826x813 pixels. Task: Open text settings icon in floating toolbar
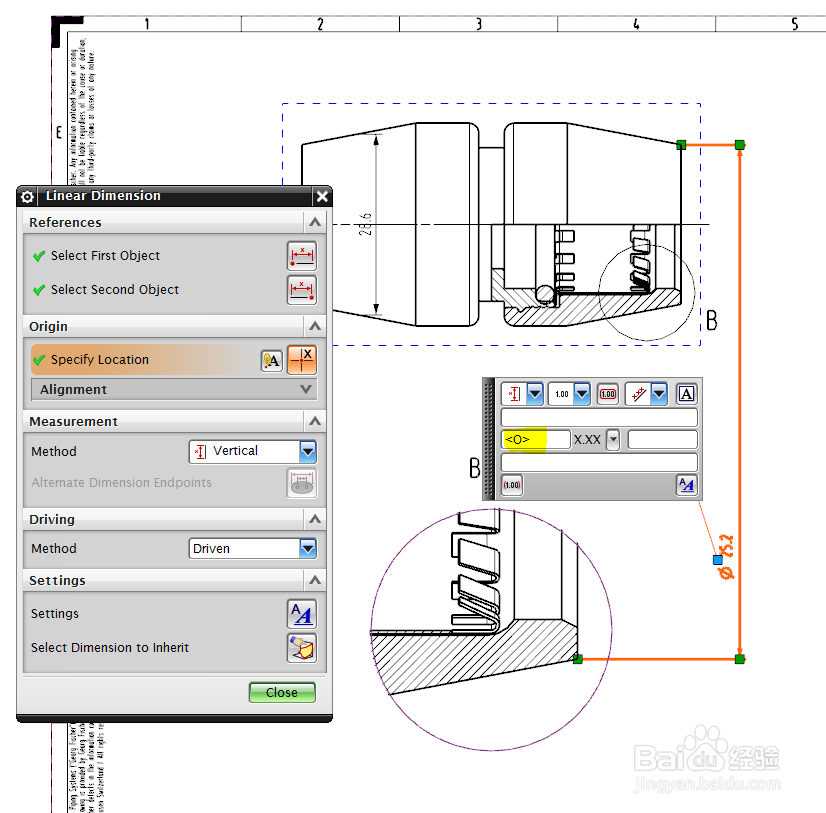coord(686,485)
